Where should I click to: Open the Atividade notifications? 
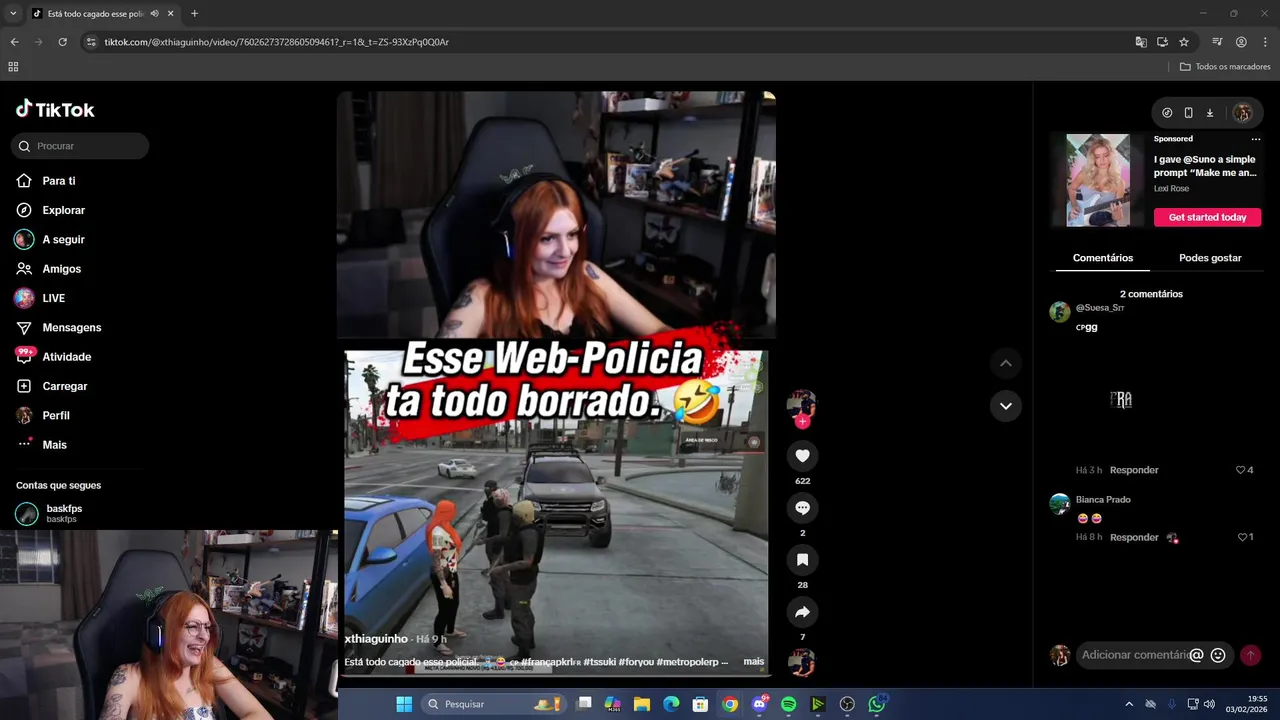[x=65, y=357]
